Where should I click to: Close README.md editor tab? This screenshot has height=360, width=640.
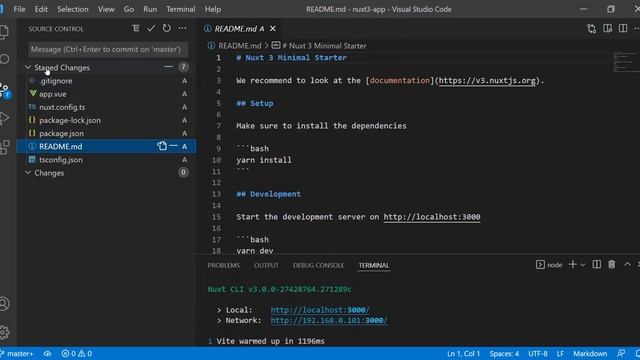point(273,29)
